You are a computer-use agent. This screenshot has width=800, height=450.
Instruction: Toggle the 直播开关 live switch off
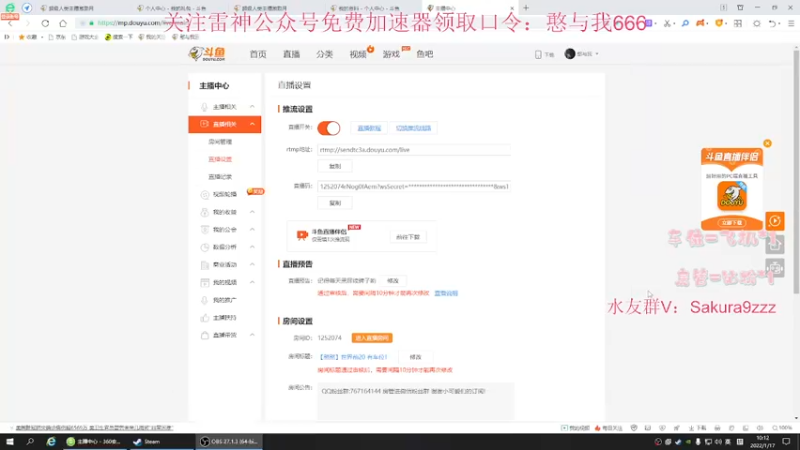329,128
